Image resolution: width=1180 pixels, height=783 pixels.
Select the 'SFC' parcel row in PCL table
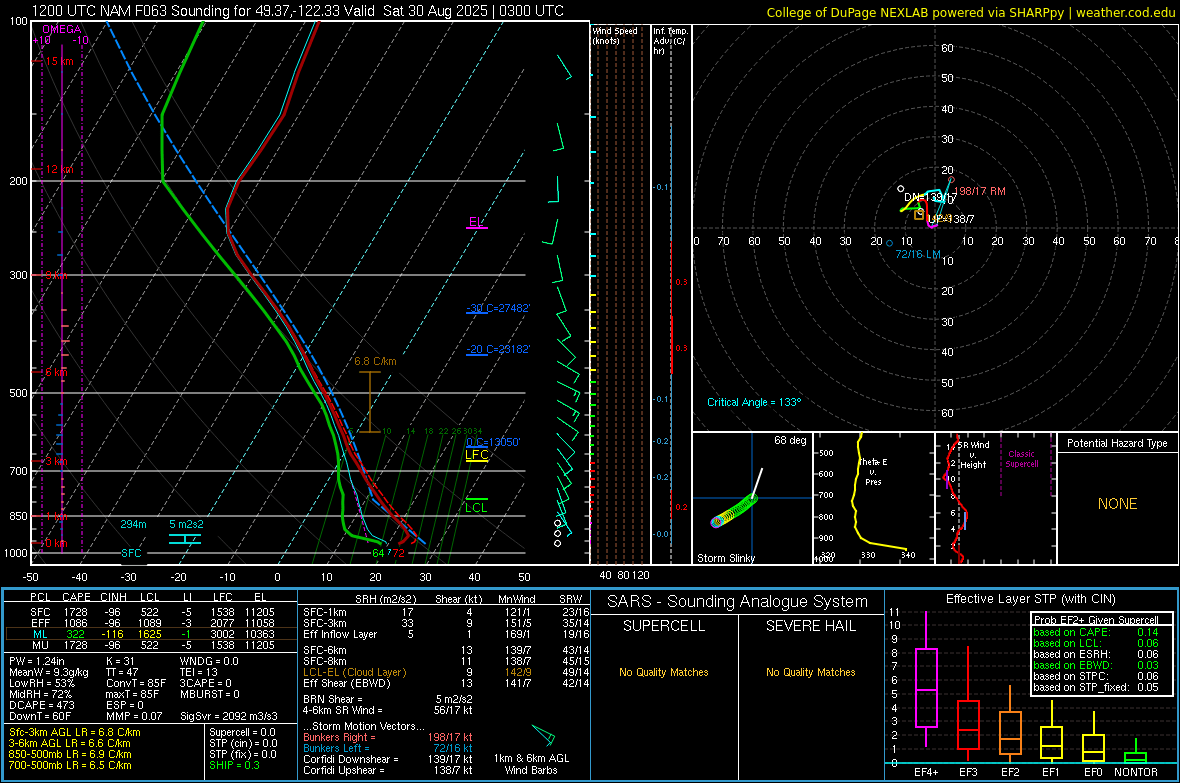(x=152, y=612)
